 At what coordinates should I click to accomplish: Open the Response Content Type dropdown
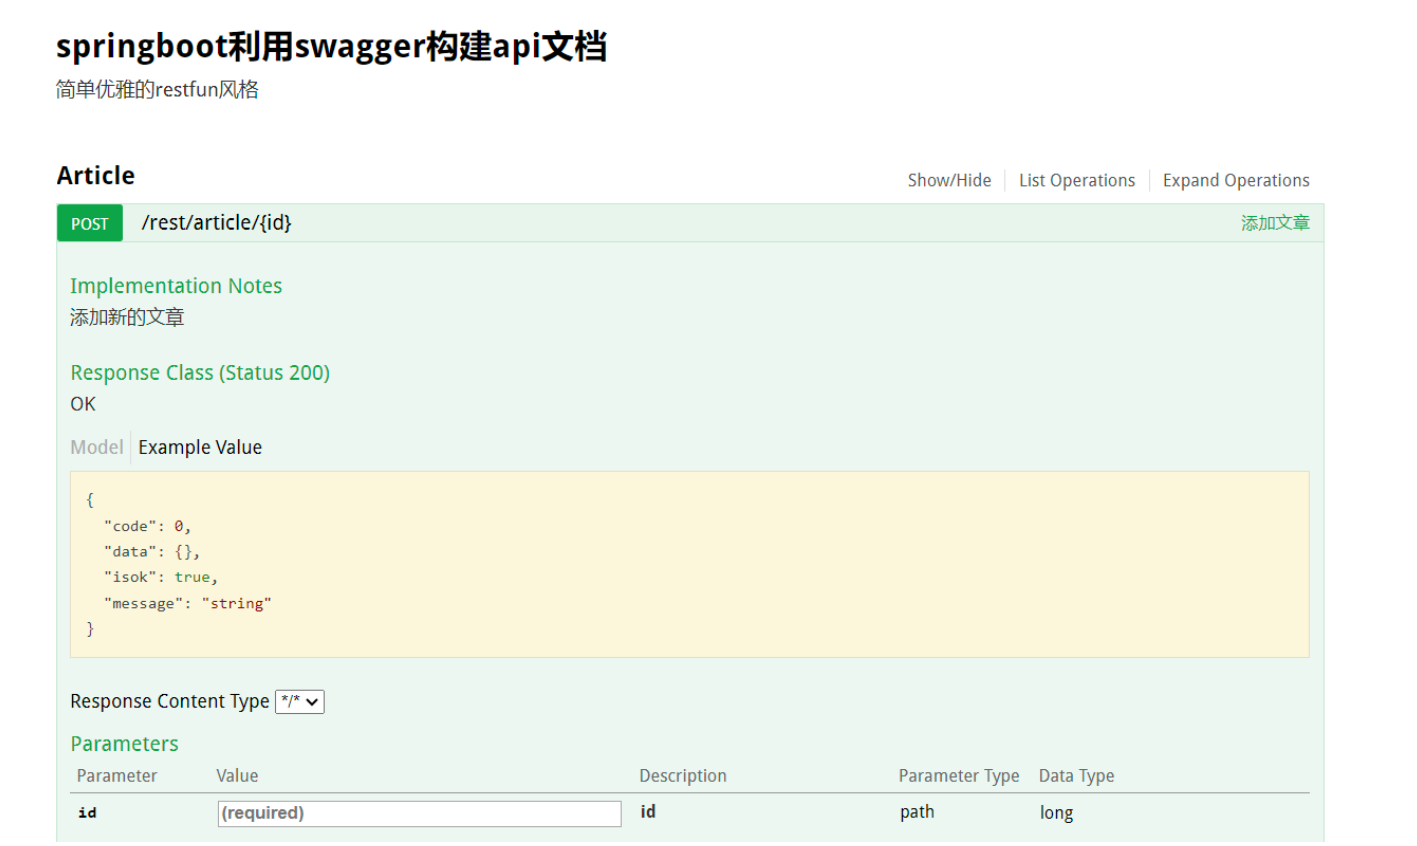pos(300,702)
